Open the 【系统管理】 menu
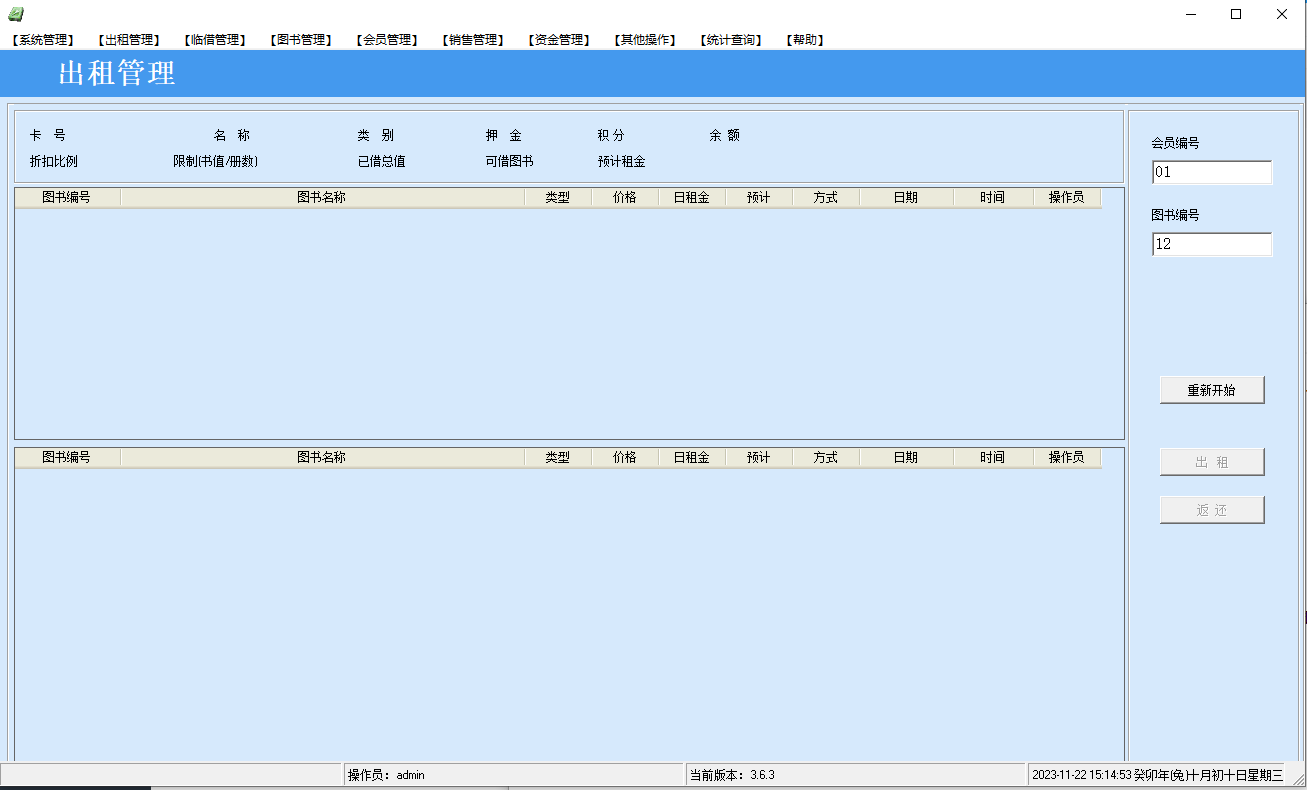 point(42,40)
